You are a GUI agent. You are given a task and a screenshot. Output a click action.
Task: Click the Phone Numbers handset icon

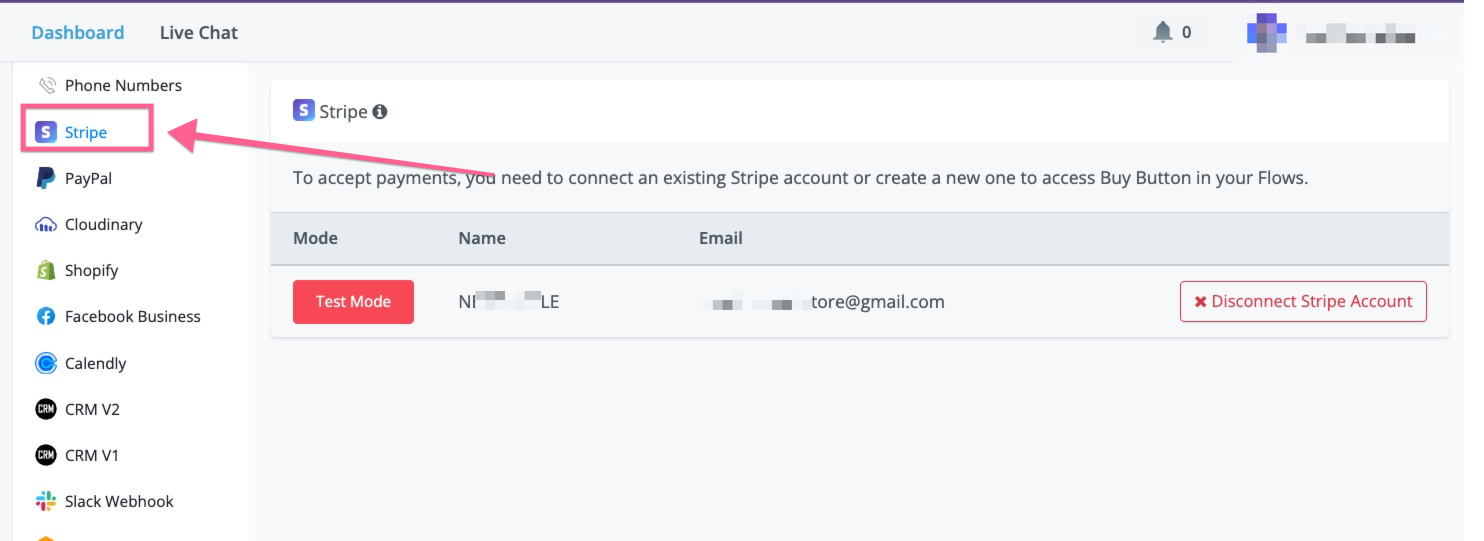[x=46, y=85]
